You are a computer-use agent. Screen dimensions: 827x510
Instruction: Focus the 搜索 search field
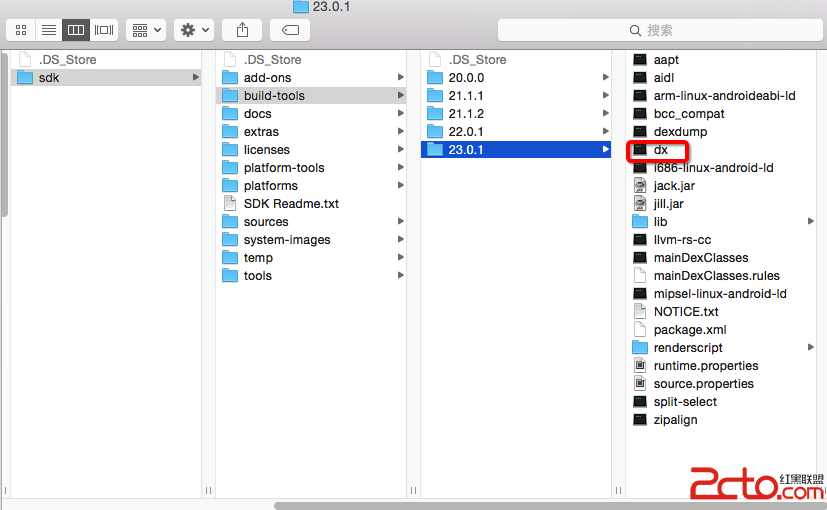coord(660,30)
